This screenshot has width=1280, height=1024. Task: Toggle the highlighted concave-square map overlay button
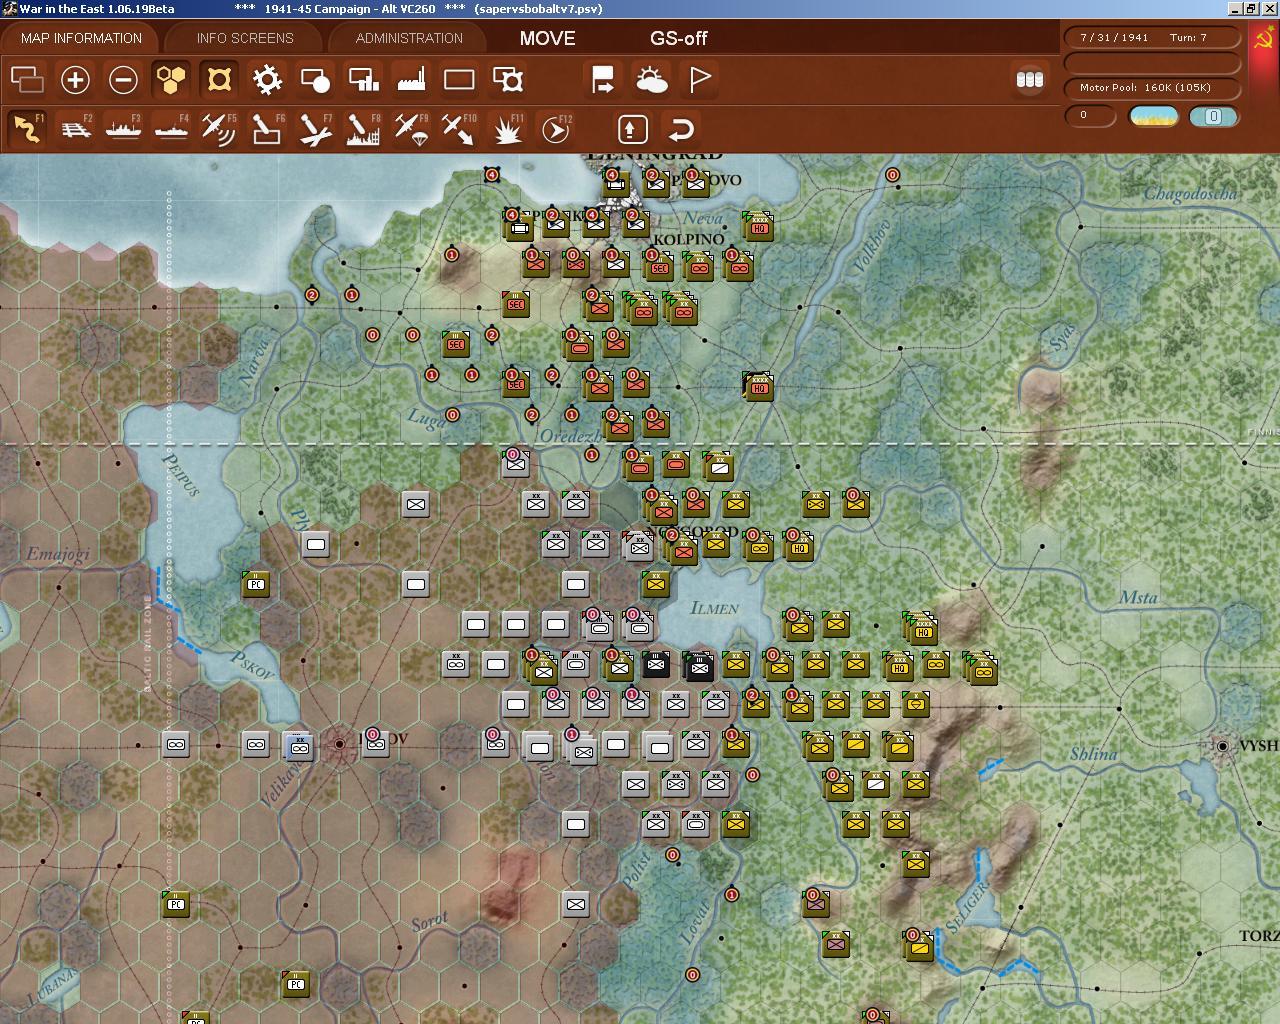coord(219,79)
